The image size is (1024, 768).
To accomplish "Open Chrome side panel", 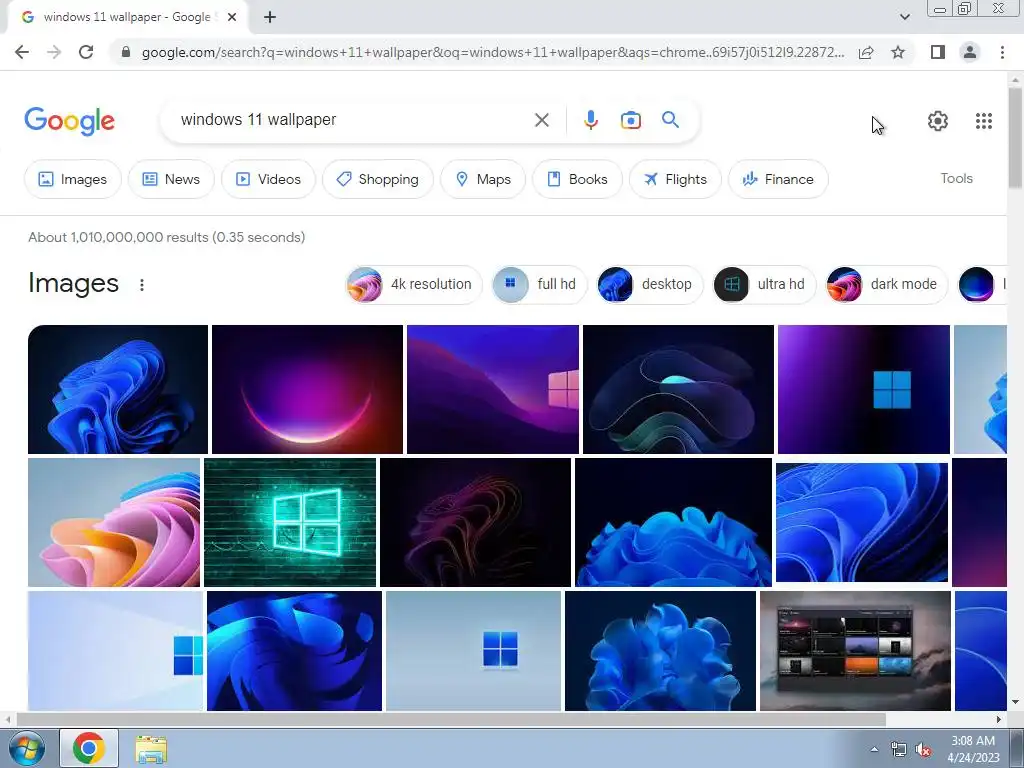I will pyautogui.click(x=938, y=52).
